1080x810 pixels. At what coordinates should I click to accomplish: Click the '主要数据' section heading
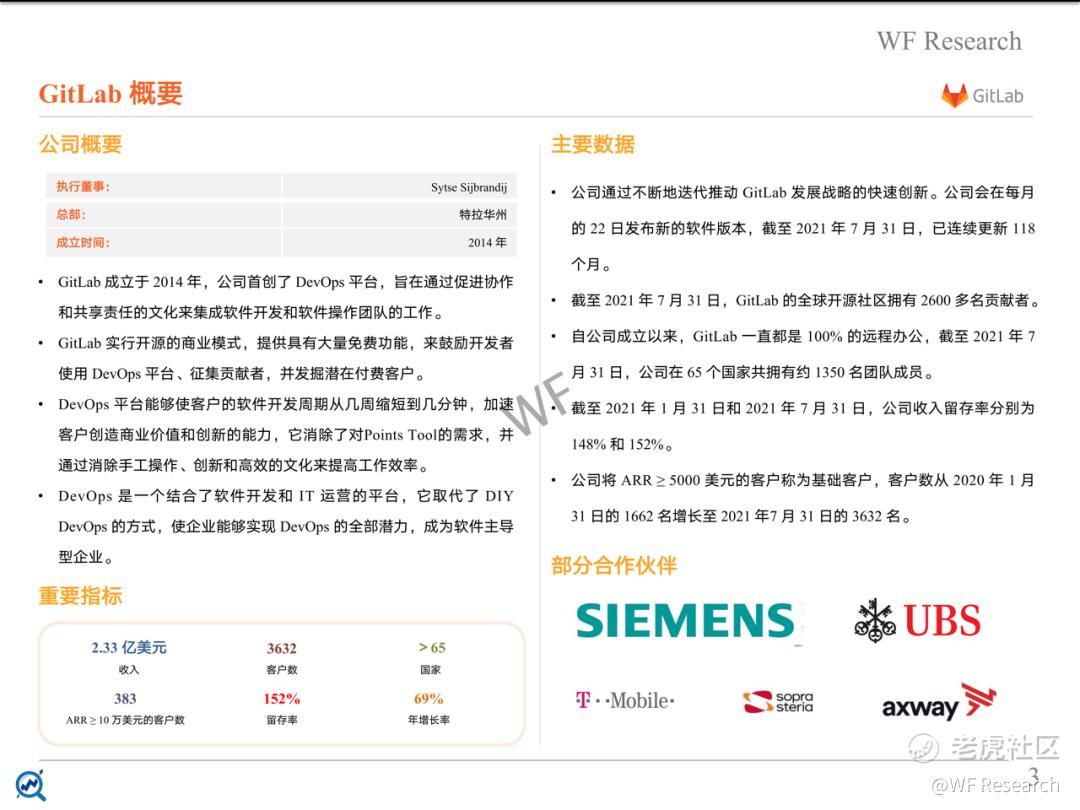(593, 144)
